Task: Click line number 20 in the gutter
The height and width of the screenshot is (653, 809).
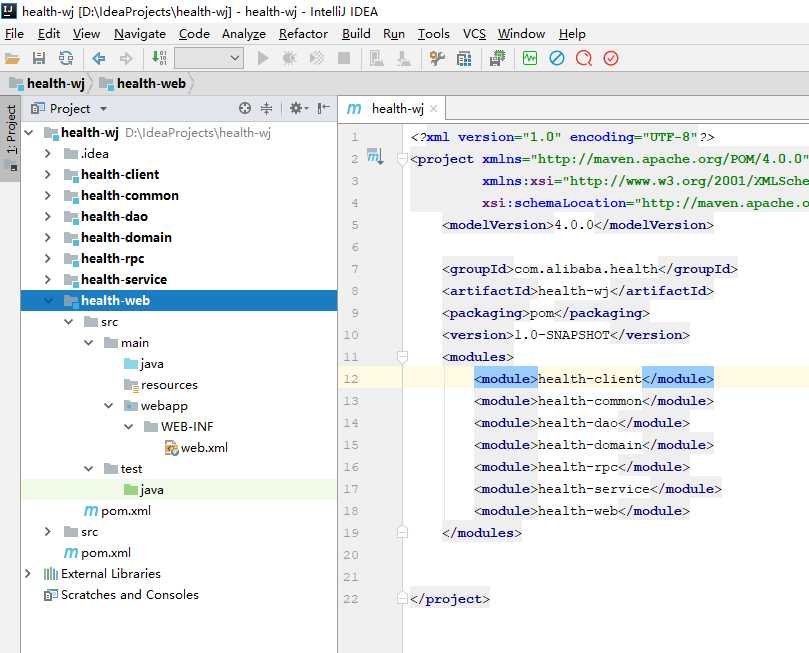Action: (x=351, y=555)
